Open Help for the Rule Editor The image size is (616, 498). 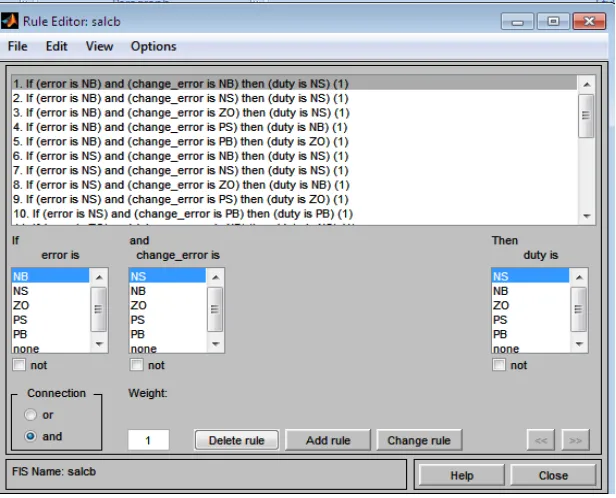(462, 475)
